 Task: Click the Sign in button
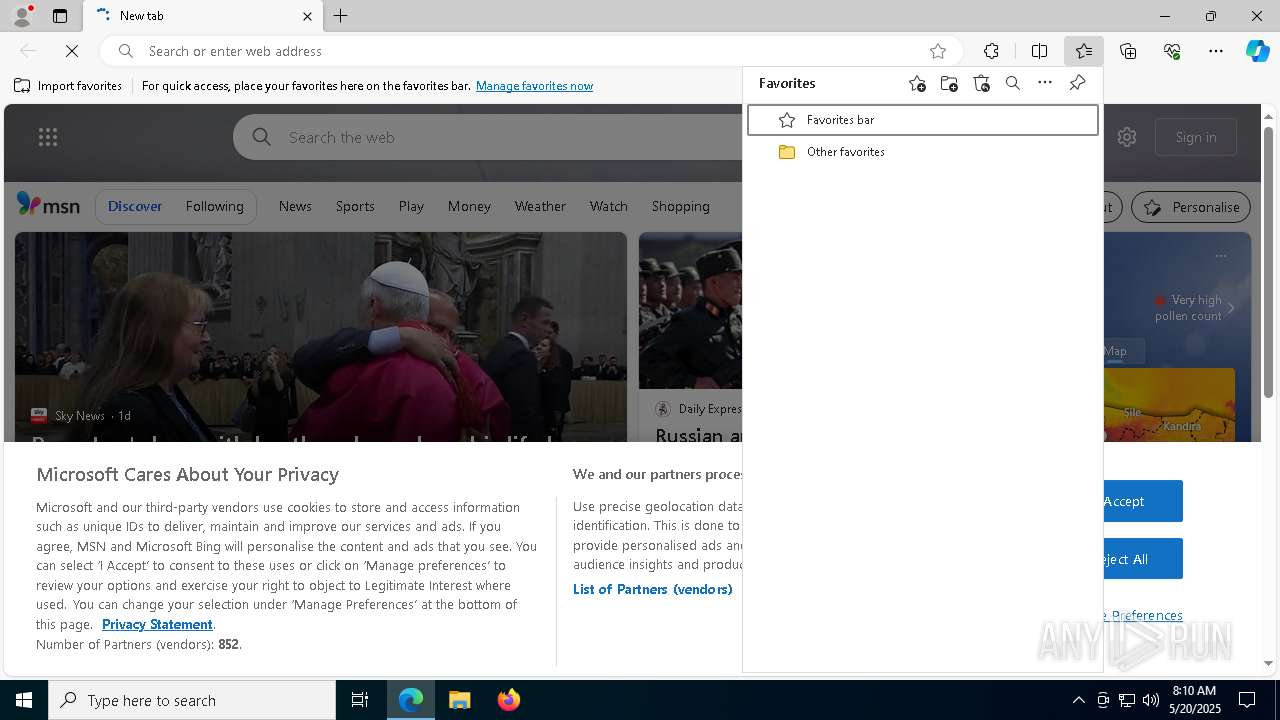point(1196,137)
